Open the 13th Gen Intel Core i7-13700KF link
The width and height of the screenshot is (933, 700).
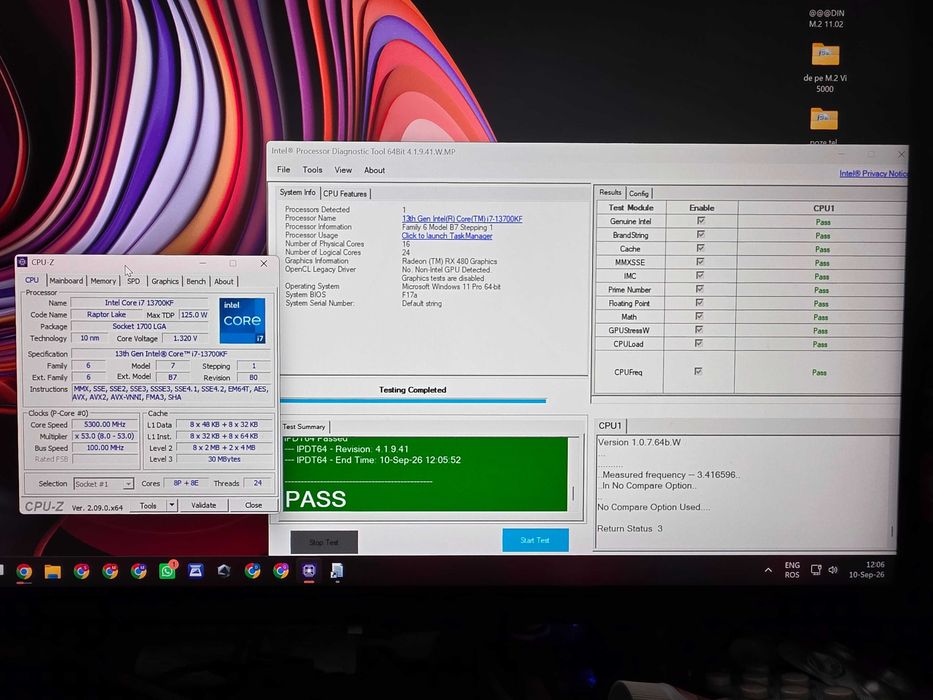click(462, 218)
